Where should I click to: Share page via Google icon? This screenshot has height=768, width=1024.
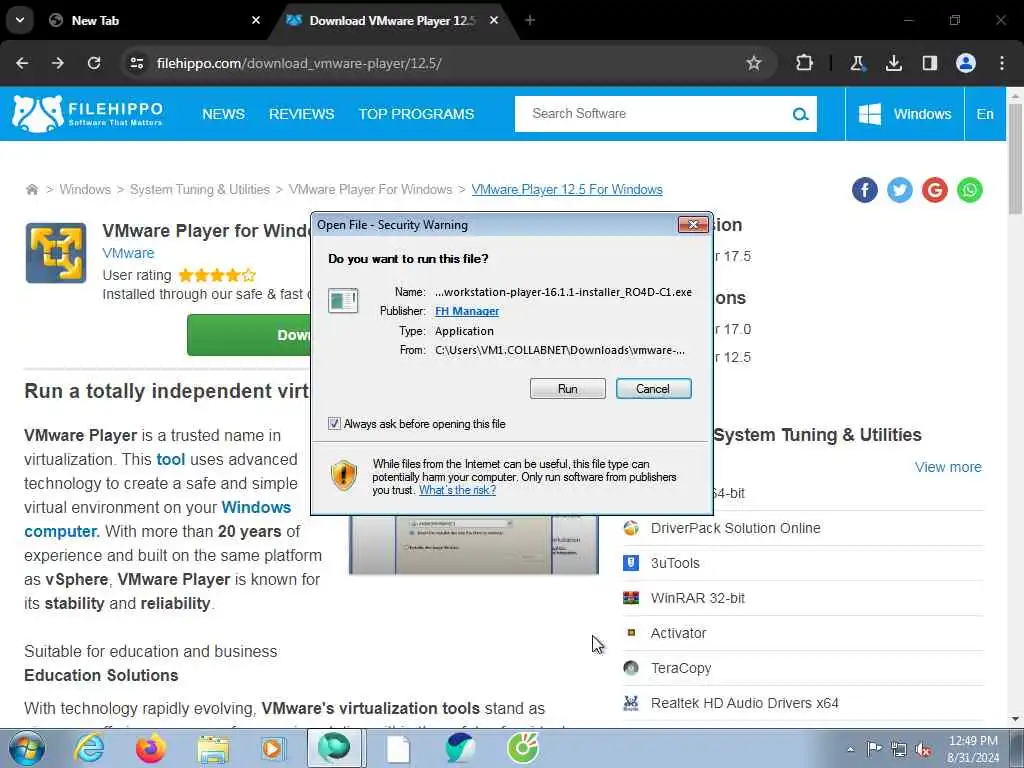pyautogui.click(x=935, y=190)
